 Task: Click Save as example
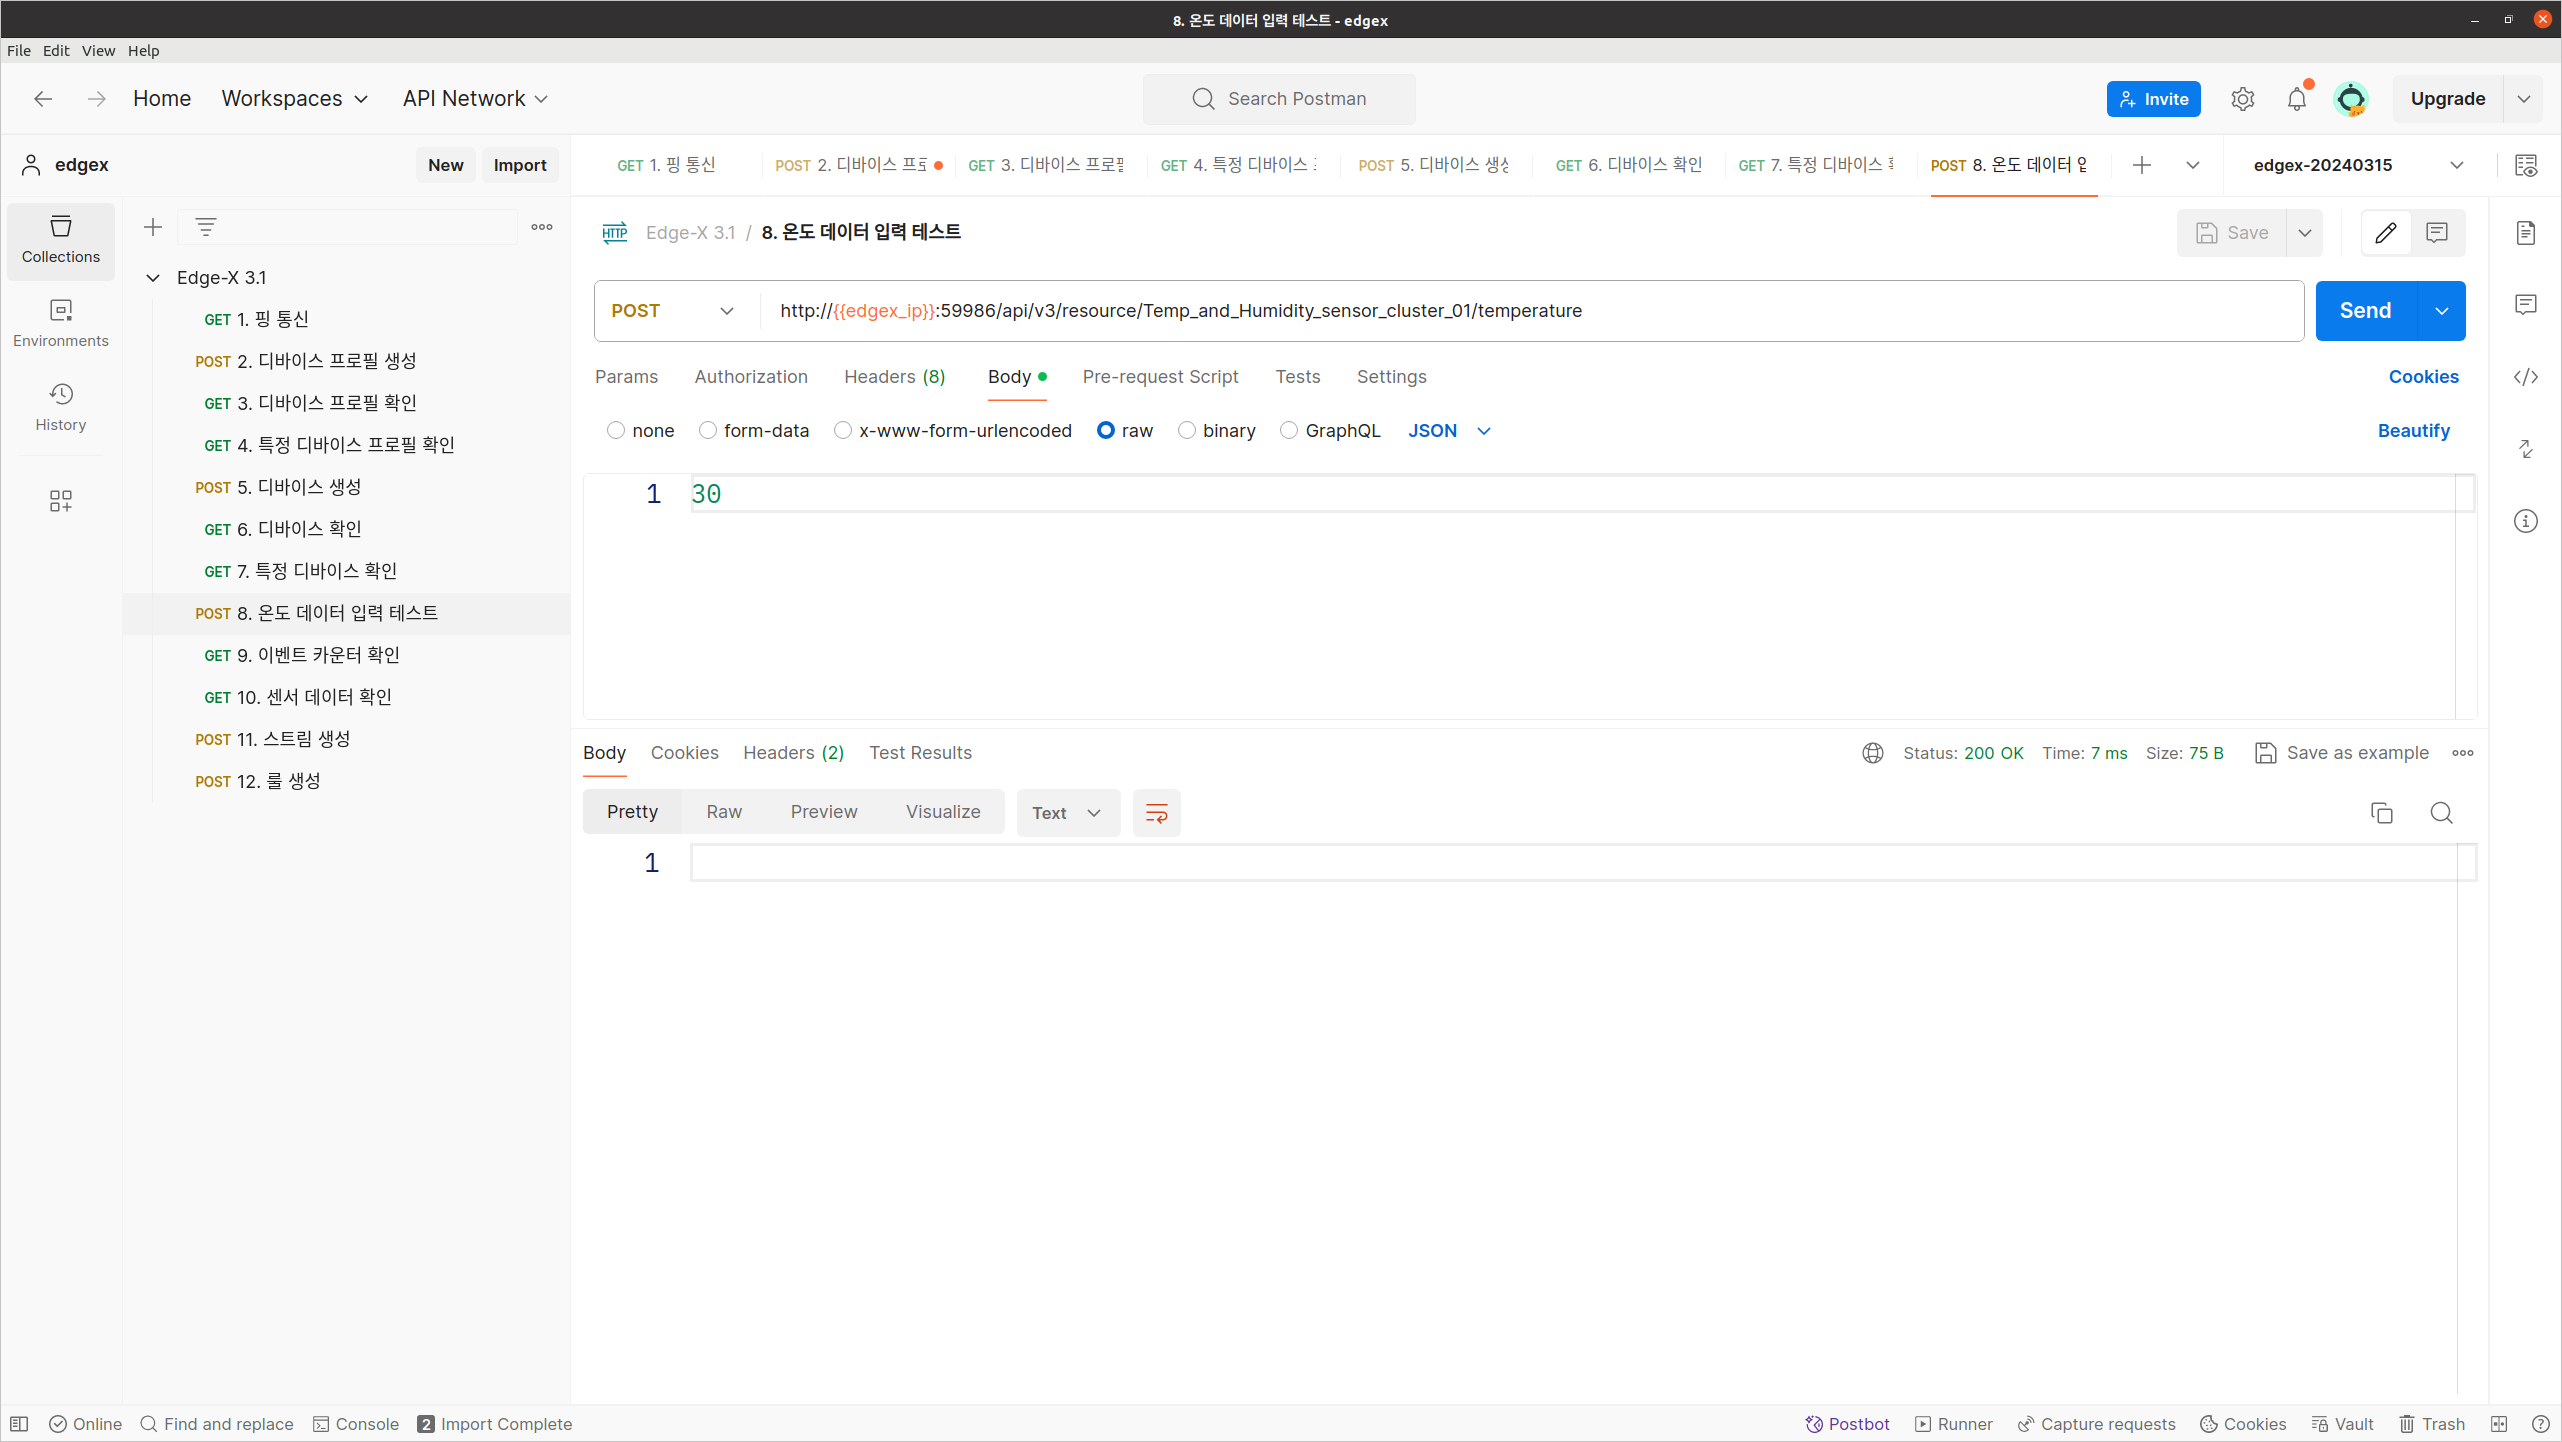[x=2343, y=753]
